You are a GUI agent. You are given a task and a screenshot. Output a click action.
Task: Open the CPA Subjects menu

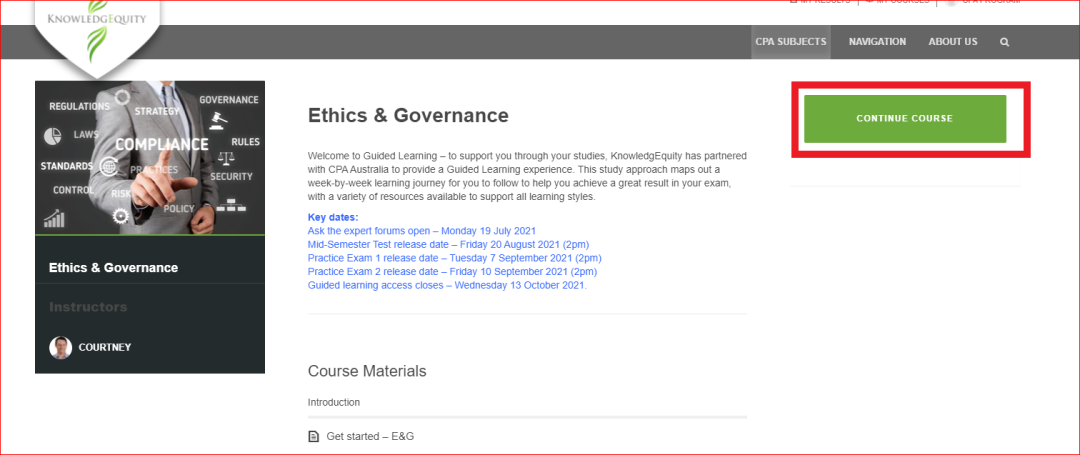790,42
